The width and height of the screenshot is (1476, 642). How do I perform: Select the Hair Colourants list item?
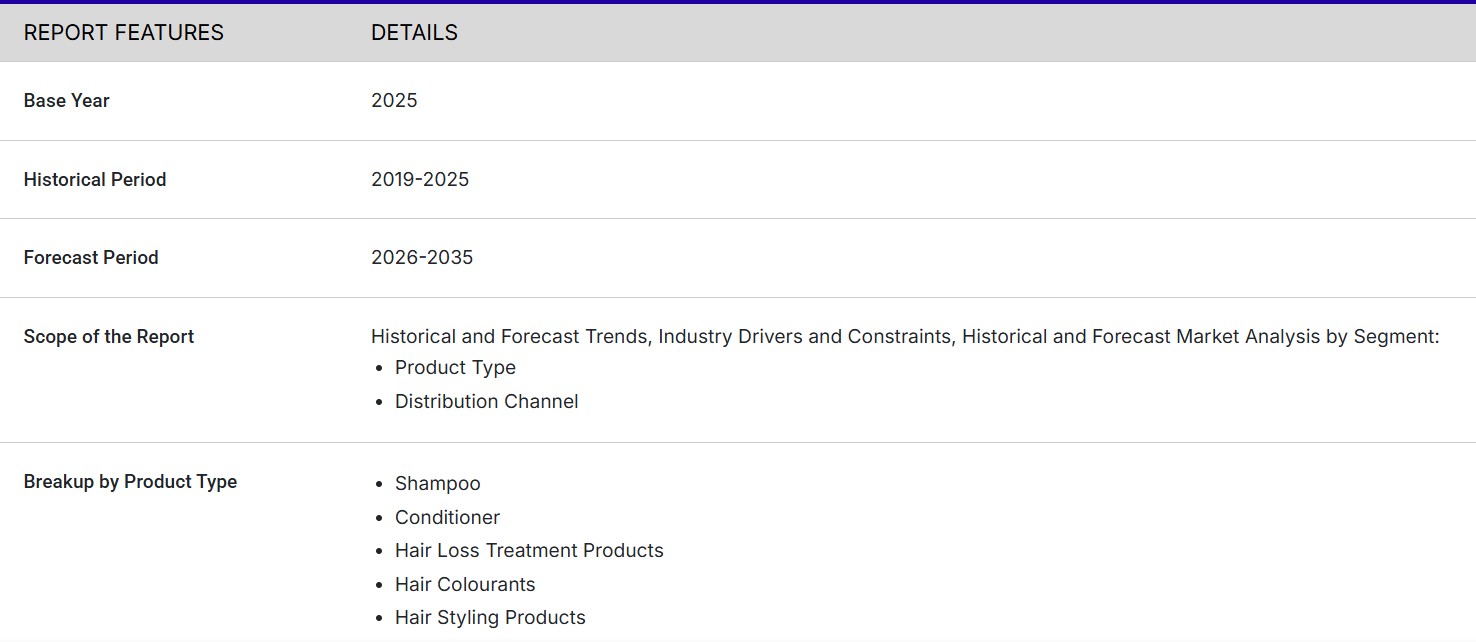point(465,585)
